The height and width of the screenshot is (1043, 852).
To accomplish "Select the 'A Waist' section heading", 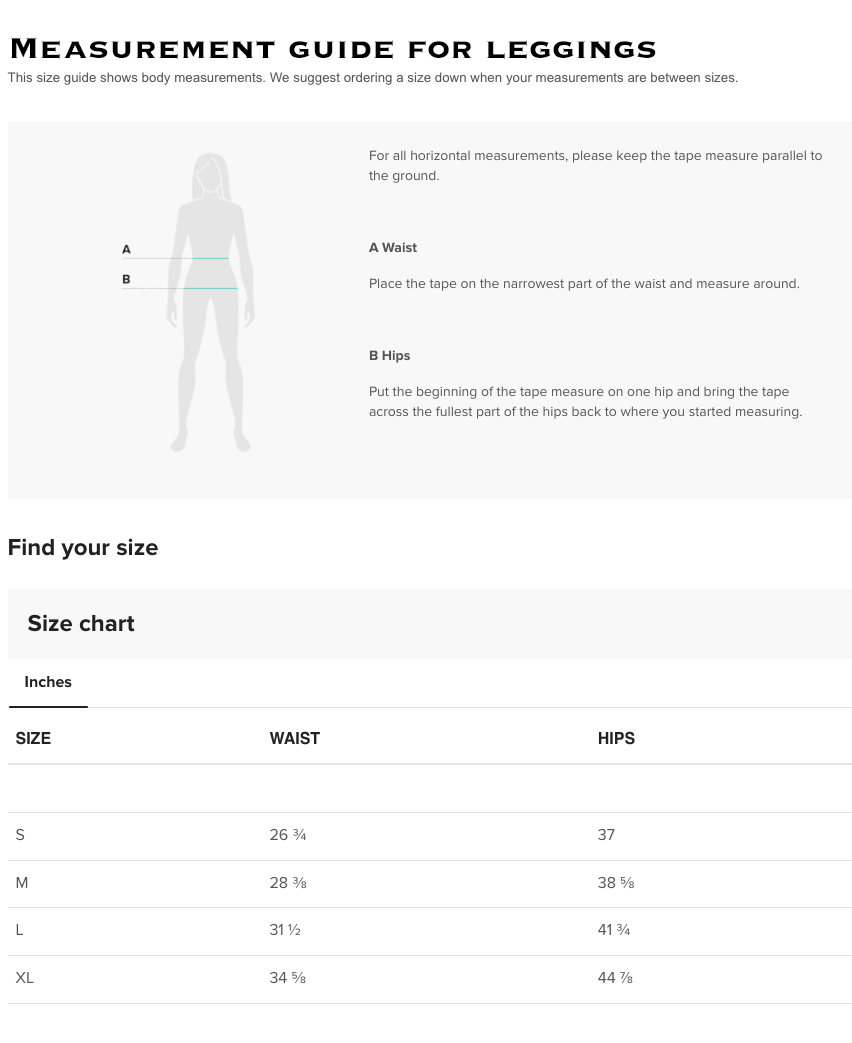I will point(393,247).
